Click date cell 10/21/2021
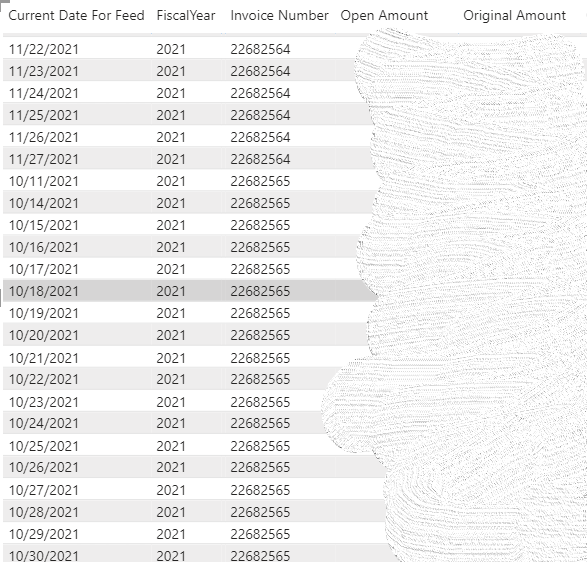 [44, 358]
